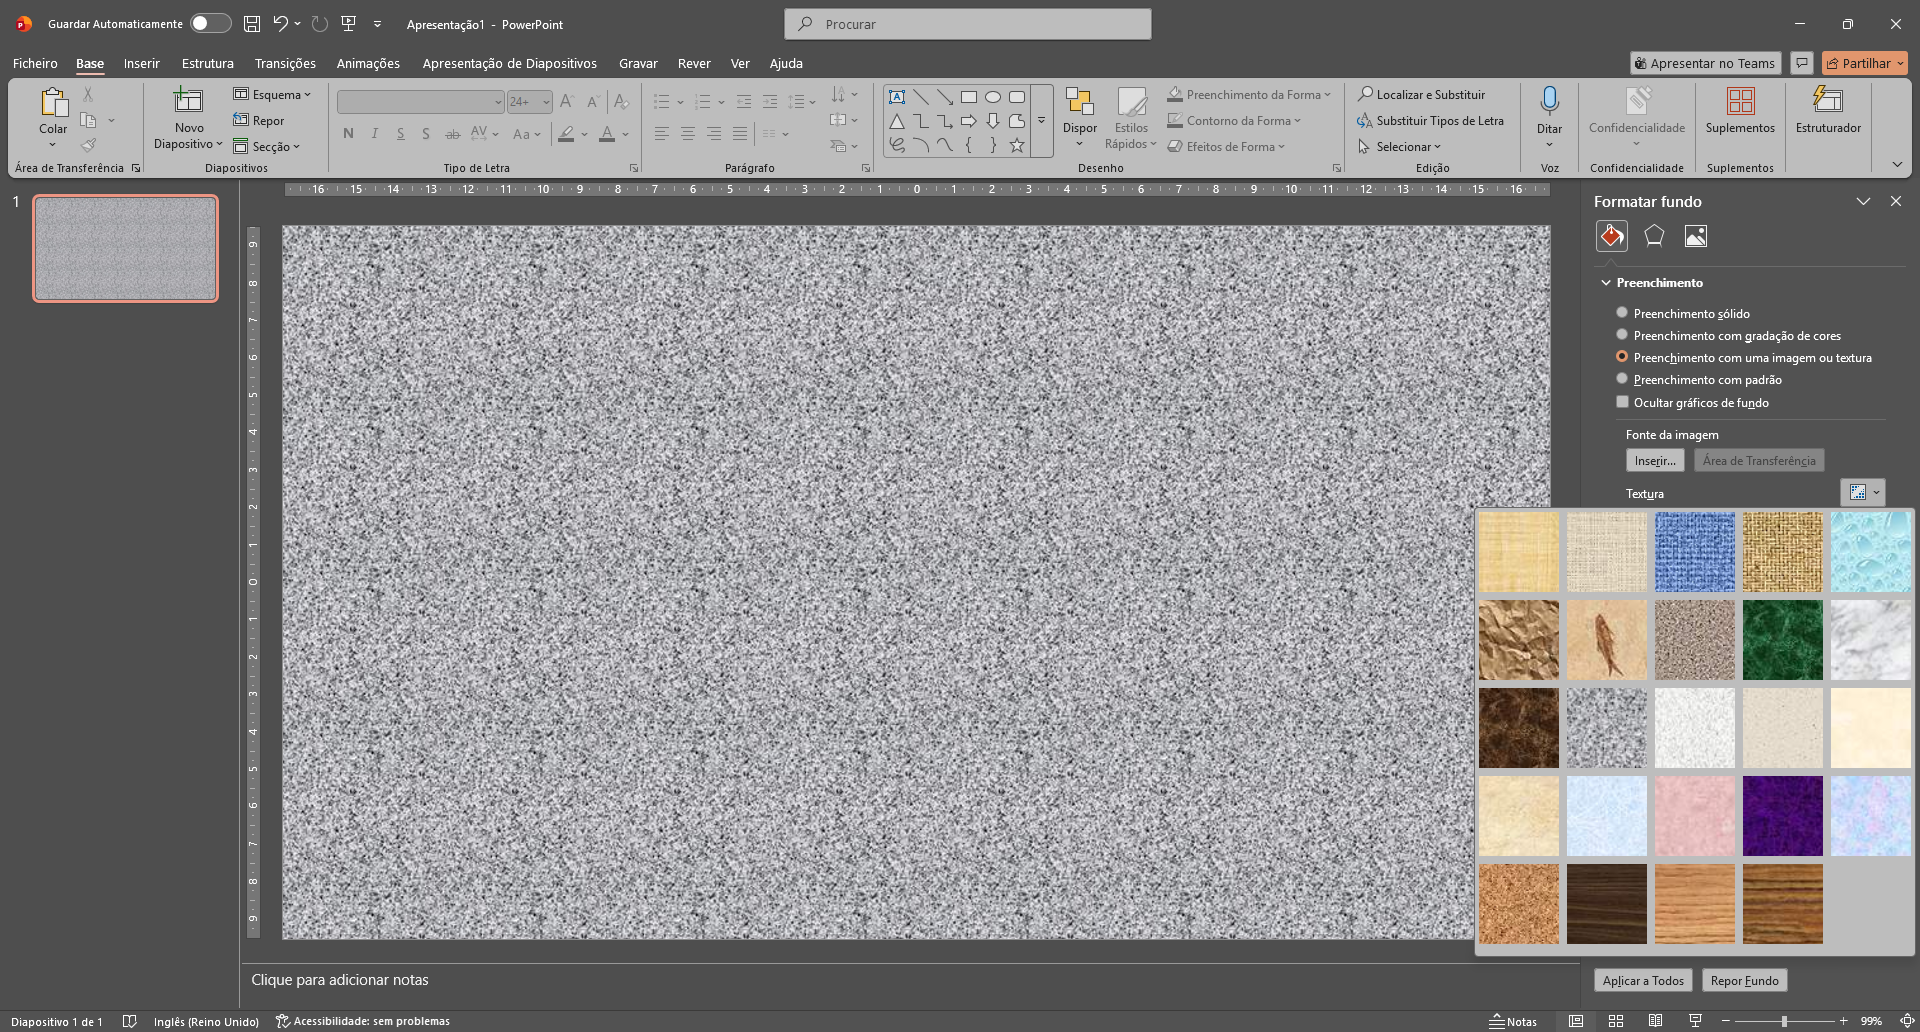Choose the blue denim texture swatch
The width and height of the screenshot is (1920, 1032).
pos(1694,552)
